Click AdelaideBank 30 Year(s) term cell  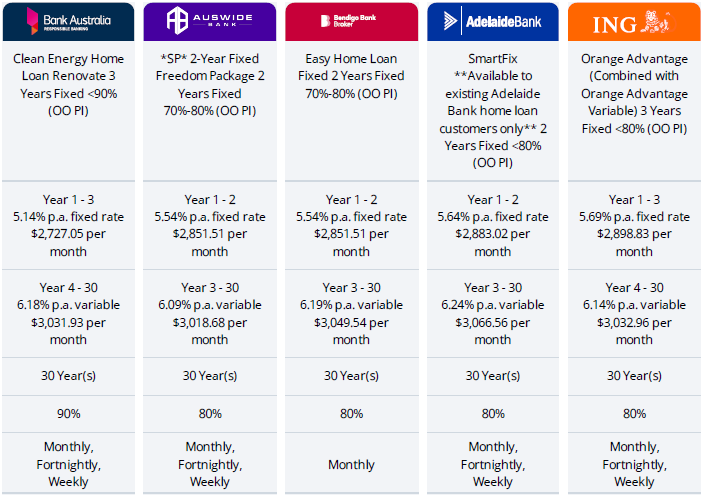click(x=493, y=376)
